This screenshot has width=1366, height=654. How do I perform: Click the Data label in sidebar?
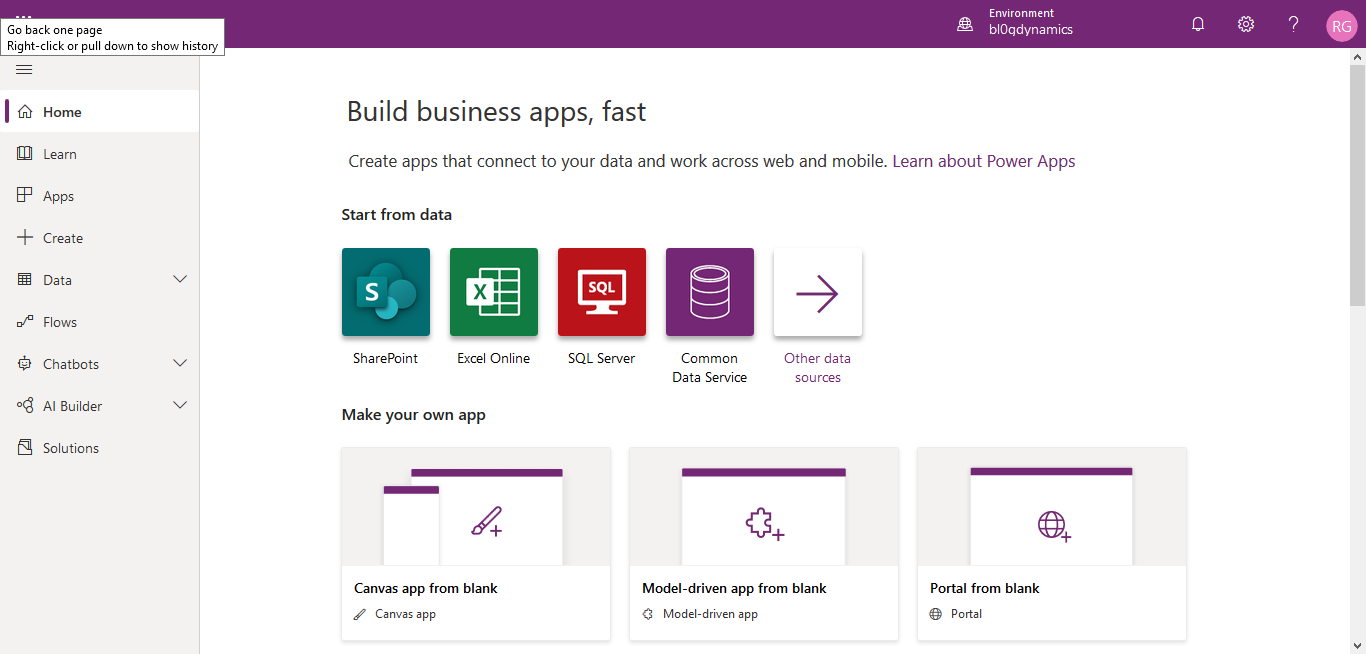point(57,280)
